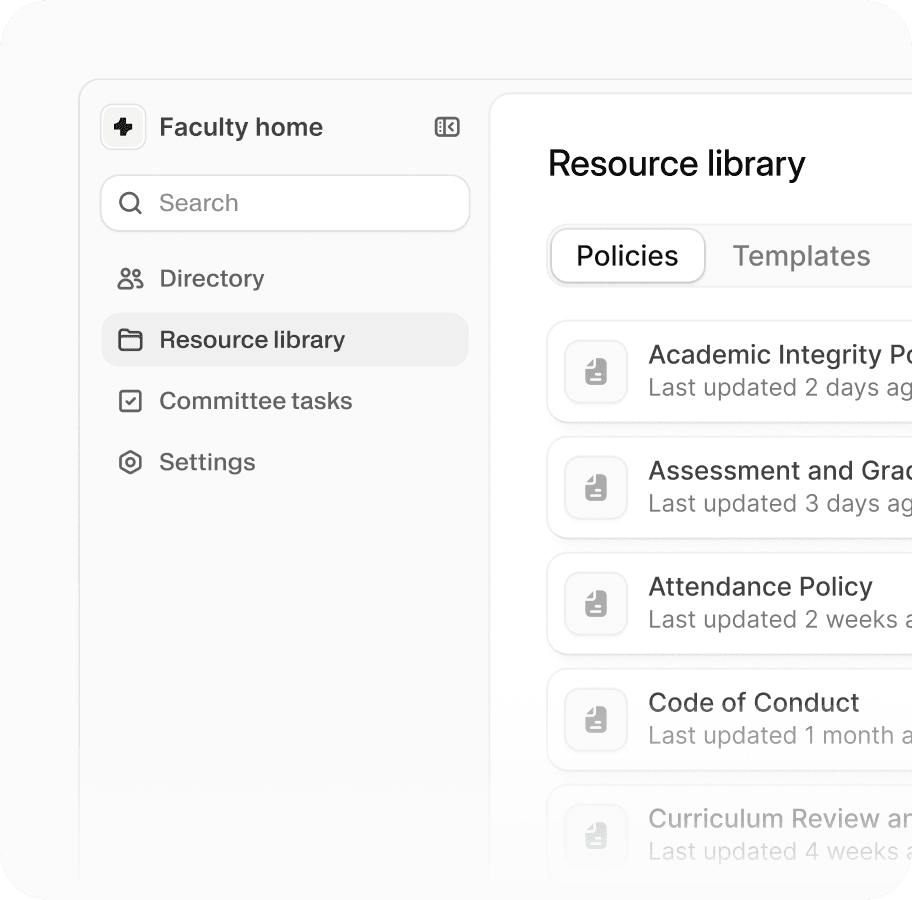Click the Resource library folder icon
Viewport: 912px width, 900px height.
point(130,340)
